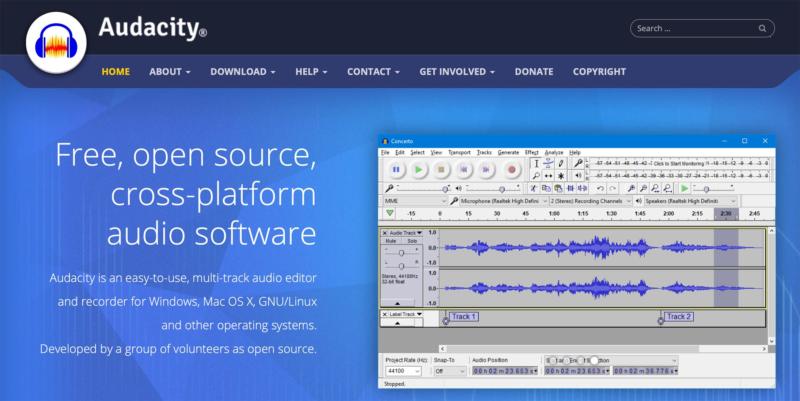Click the Undo arrow icon
This screenshot has width=800, height=401.
[600, 189]
